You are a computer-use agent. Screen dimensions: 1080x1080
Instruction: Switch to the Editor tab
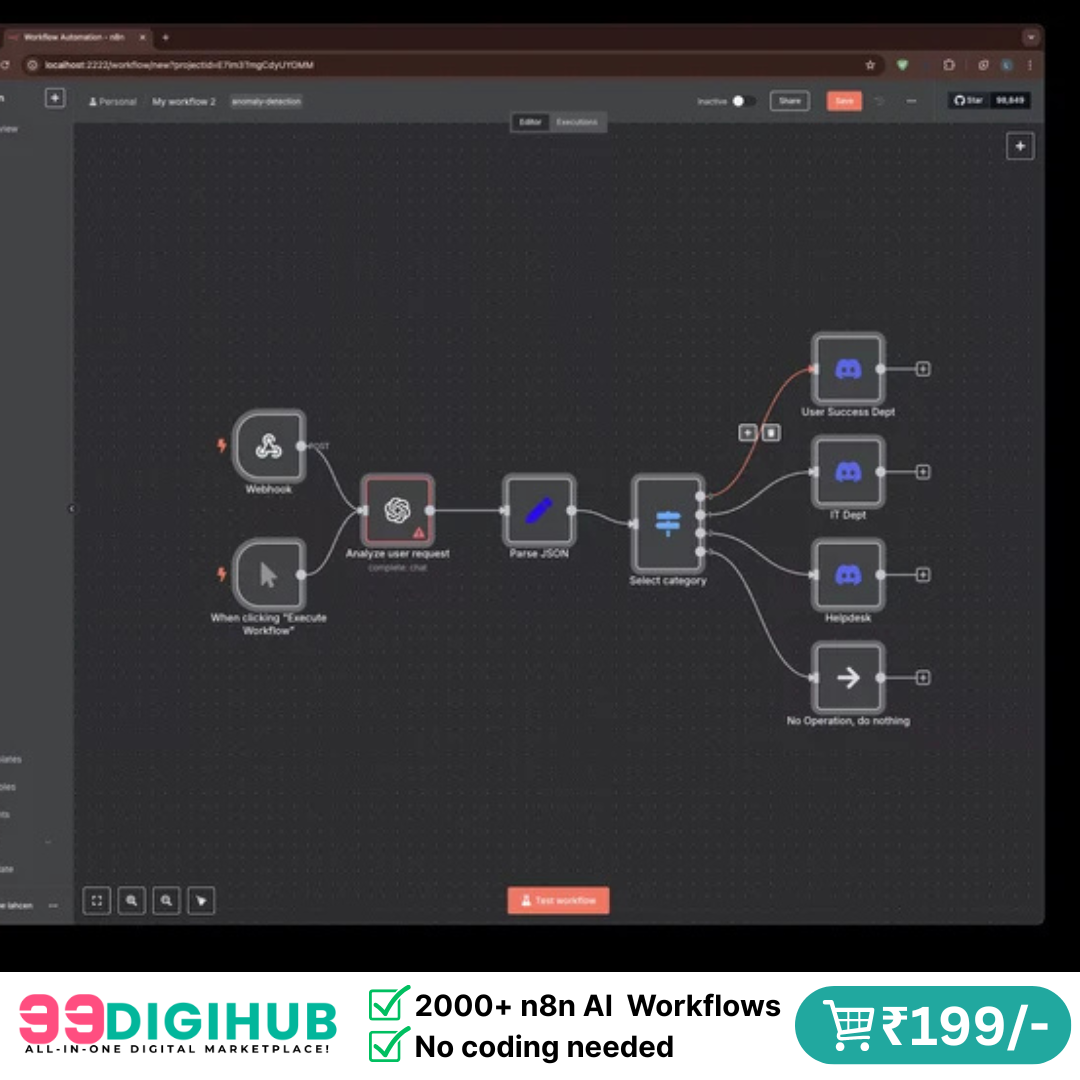(529, 122)
